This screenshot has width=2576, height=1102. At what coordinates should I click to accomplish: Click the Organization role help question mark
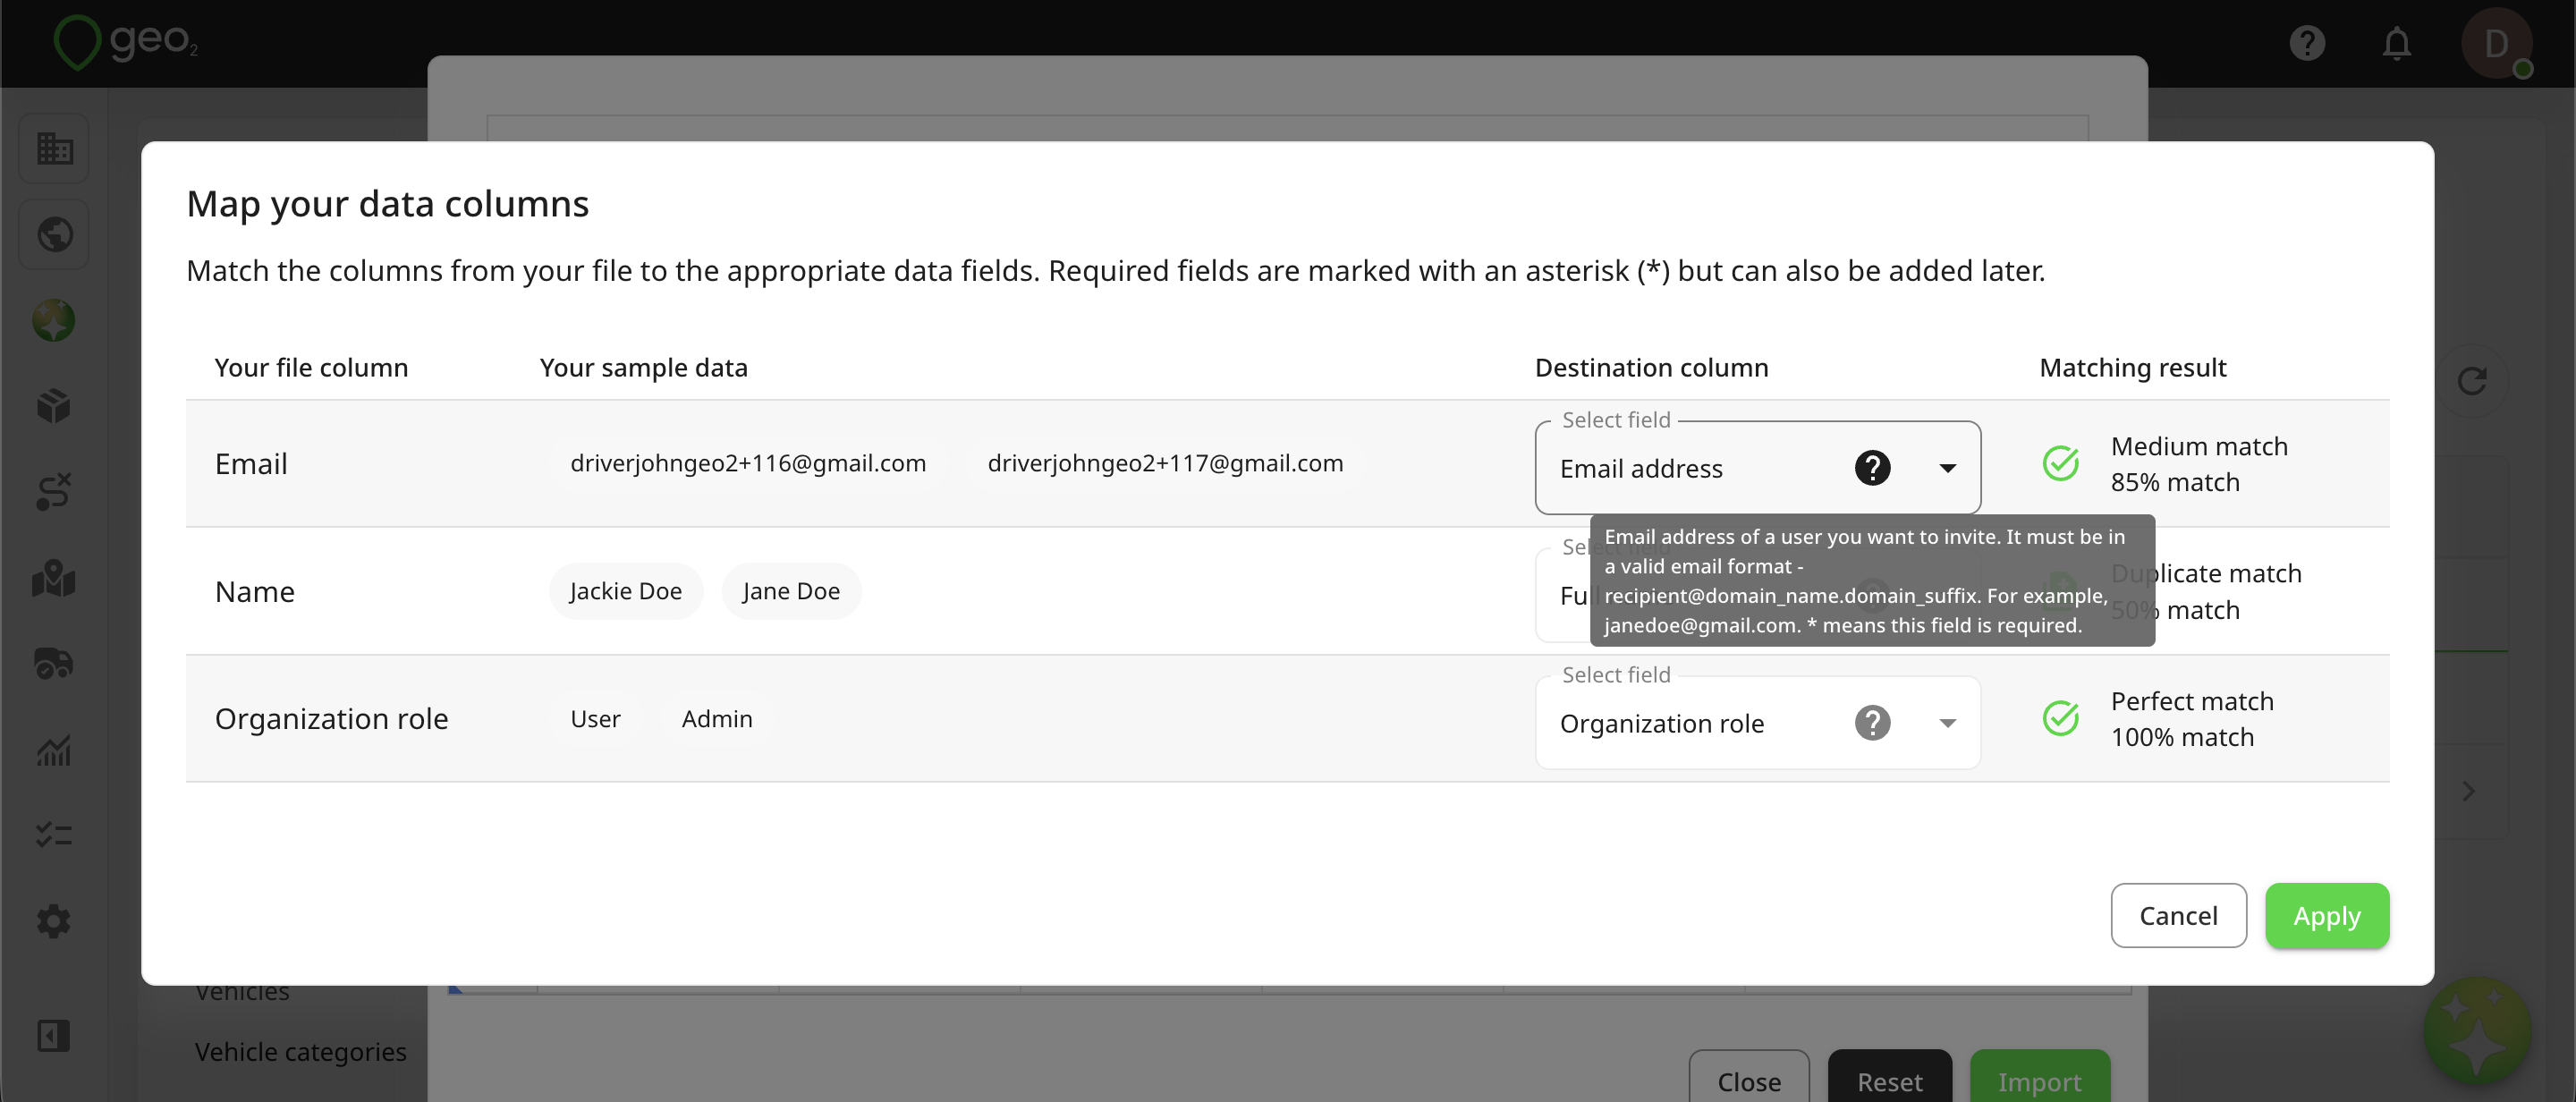click(x=1872, y=723)
